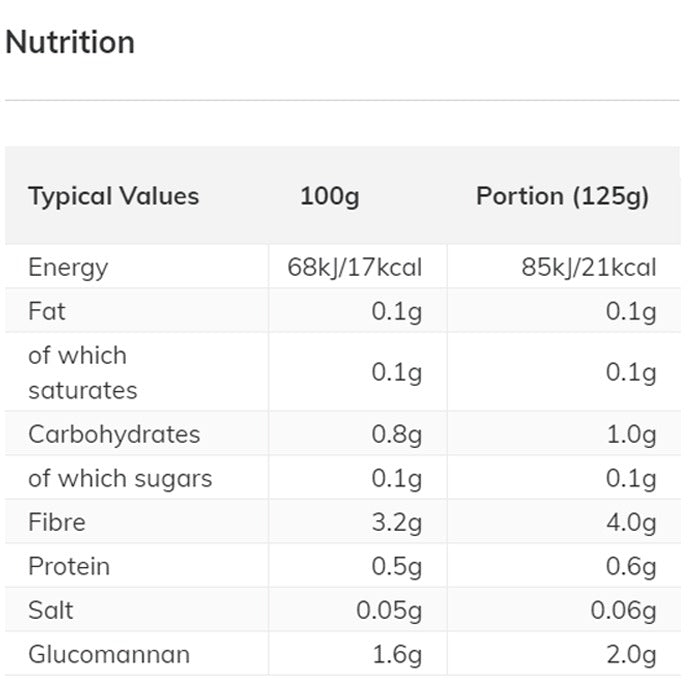Click the 0.8g carbohydrates value
The height and width of the screenshot is (700, 700).
[x=396, y=434]
